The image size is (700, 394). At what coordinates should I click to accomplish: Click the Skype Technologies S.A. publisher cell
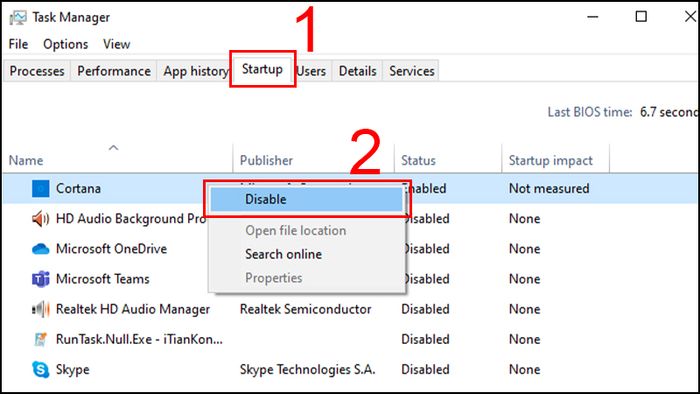click(308, 369)
